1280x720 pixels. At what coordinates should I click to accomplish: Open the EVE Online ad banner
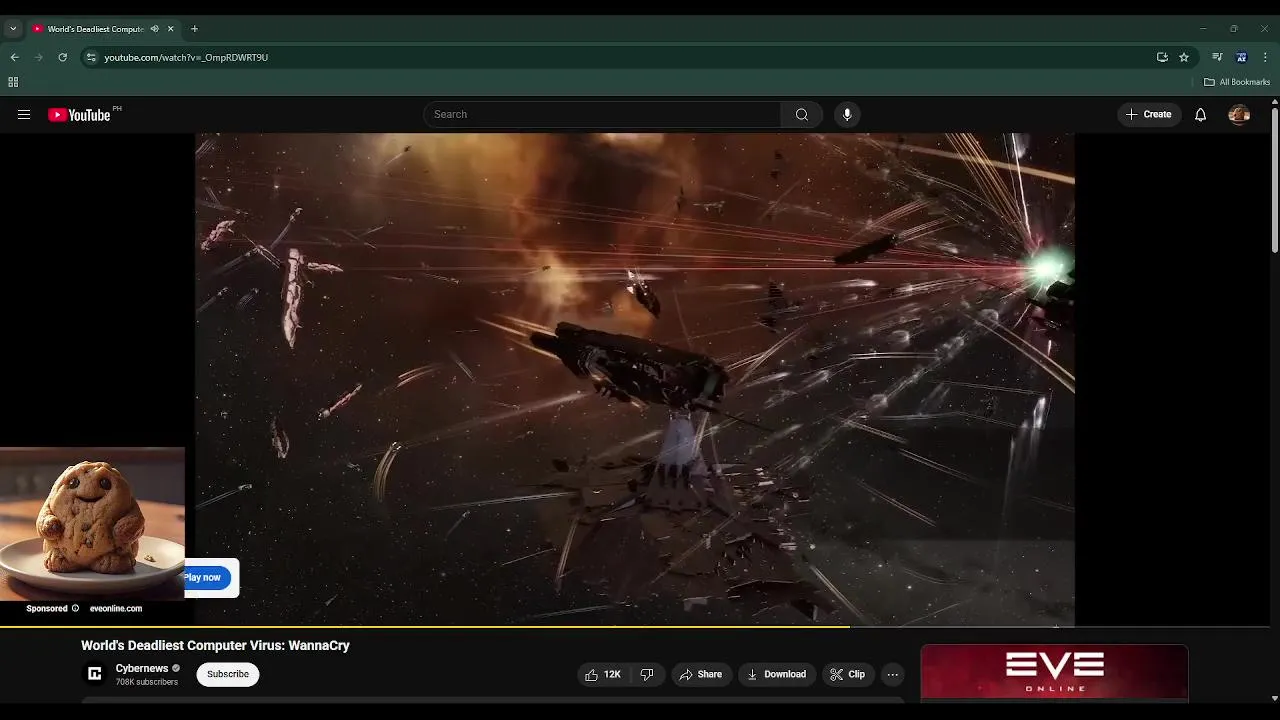point(1054,672)
